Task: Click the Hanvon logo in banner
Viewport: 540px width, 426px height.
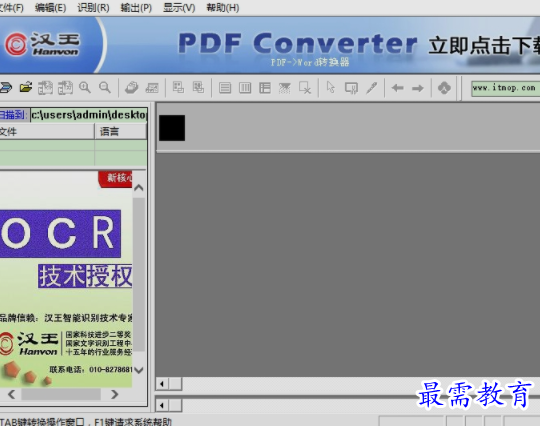Action: click(42, 44)
